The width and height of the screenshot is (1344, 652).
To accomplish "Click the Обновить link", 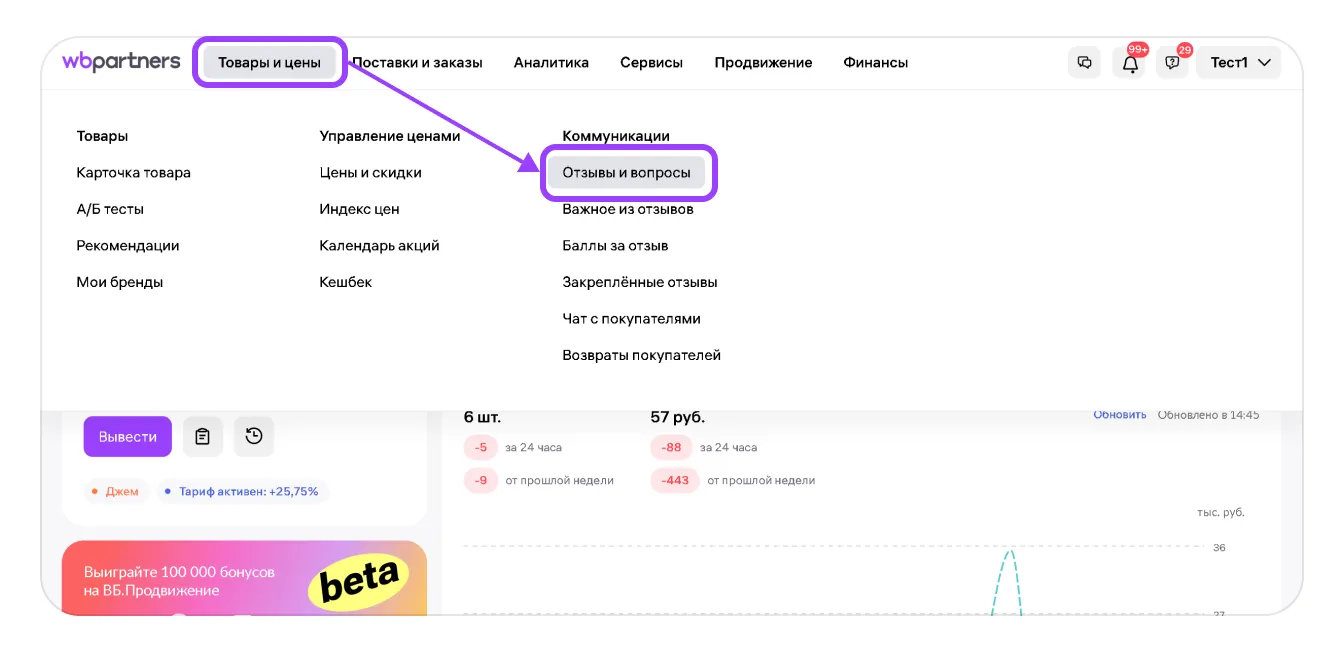I will tap(1119, 415).
